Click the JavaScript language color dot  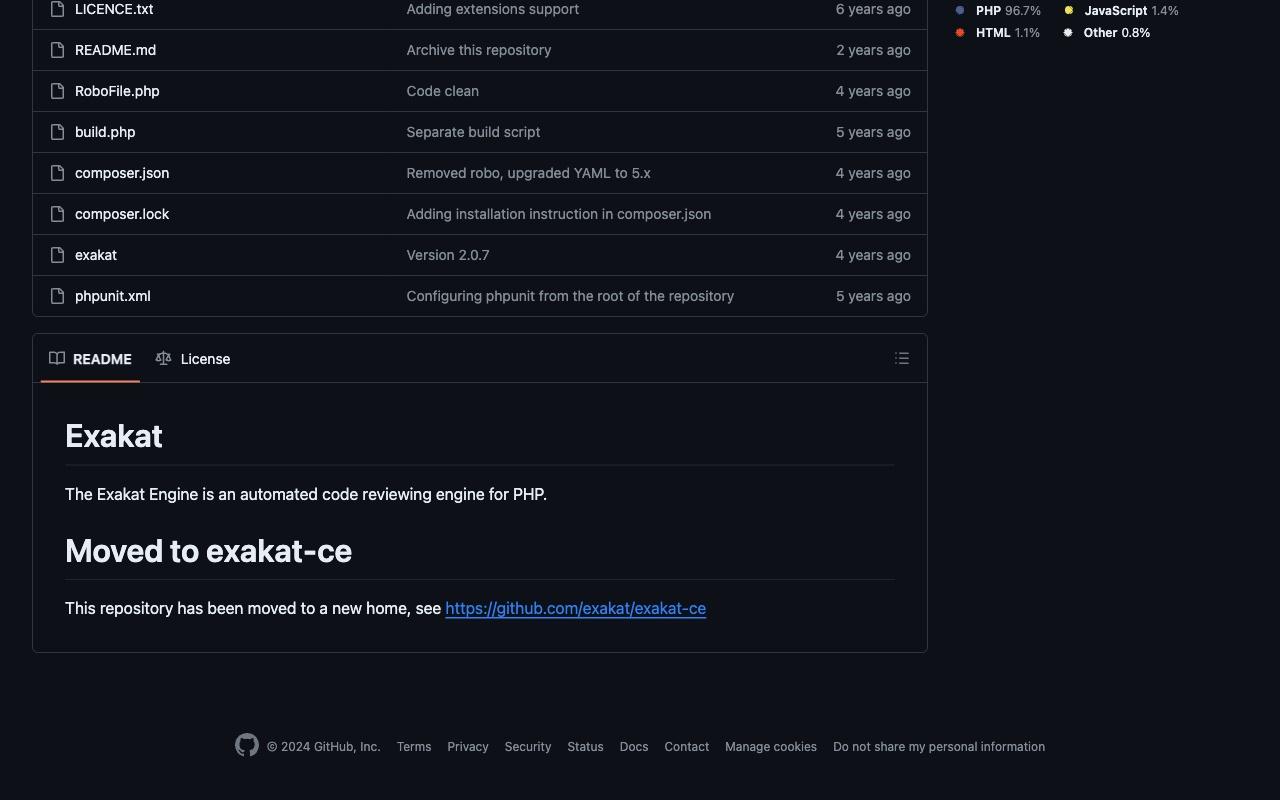[x=1069, y=10]
